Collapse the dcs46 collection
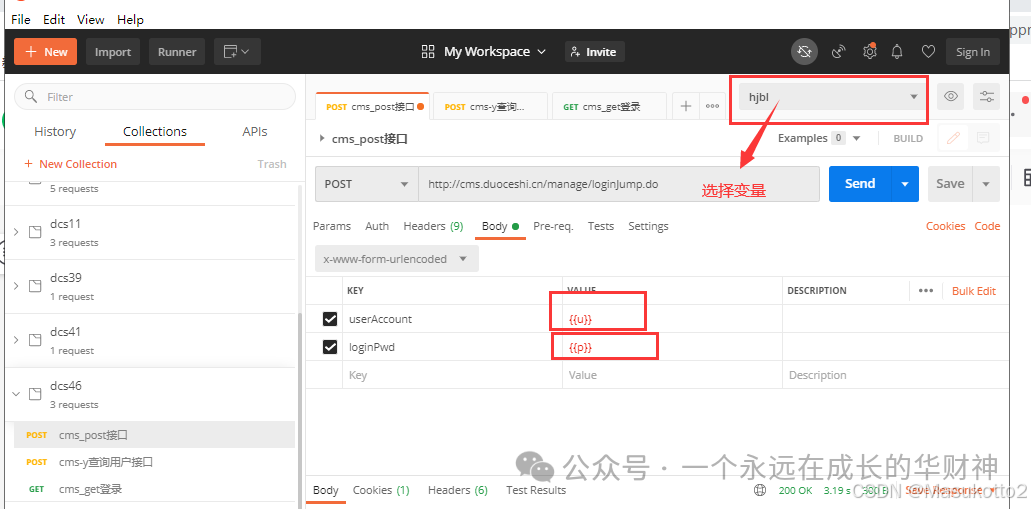The image size is (1031, 509). click(16, 393)
